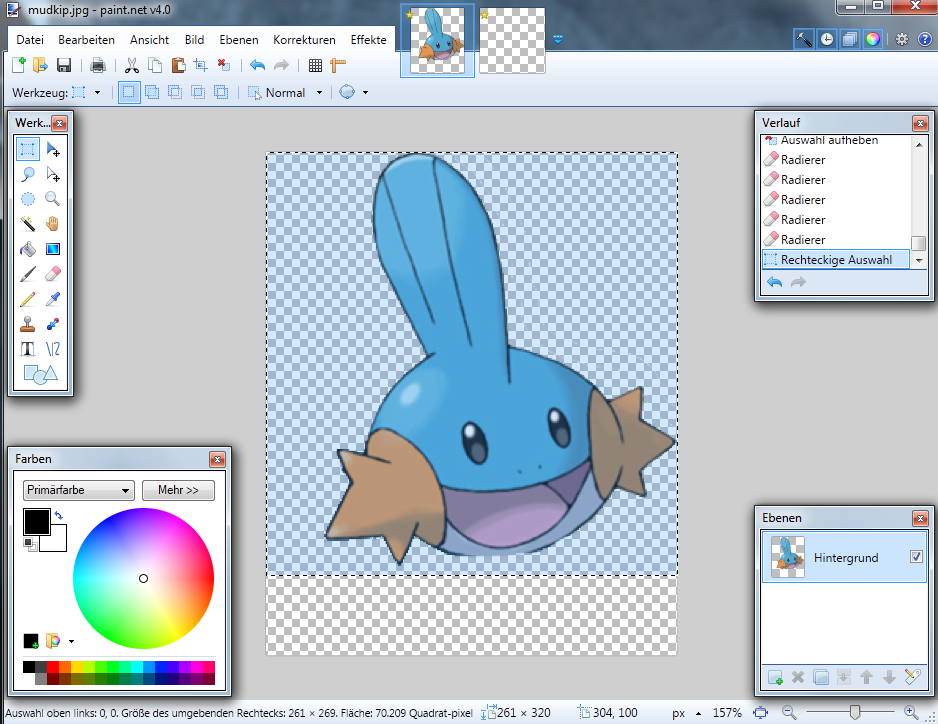Select the Gradient tool

pyautogui.click(x=53, y=249)
